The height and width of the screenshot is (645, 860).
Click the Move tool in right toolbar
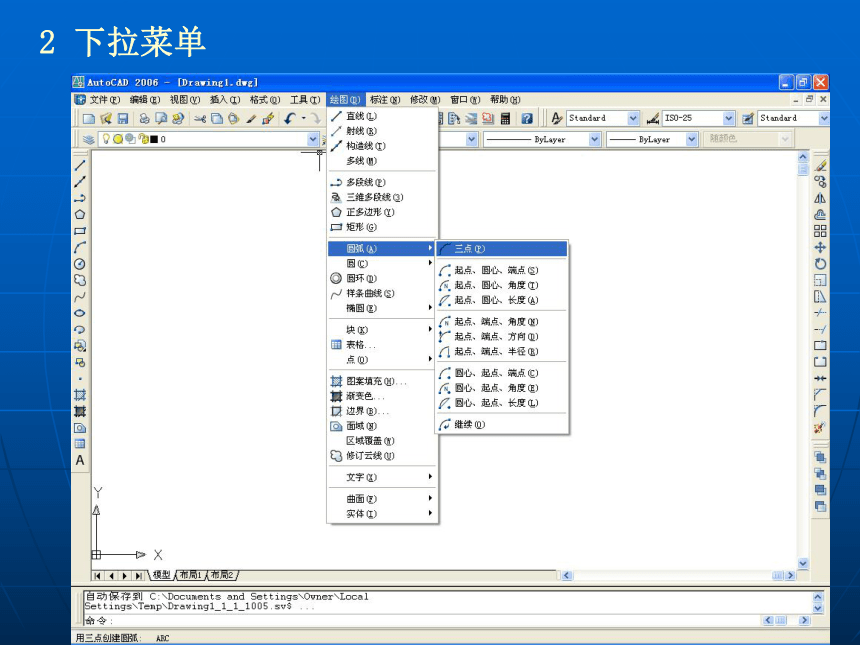coord(820,247)
